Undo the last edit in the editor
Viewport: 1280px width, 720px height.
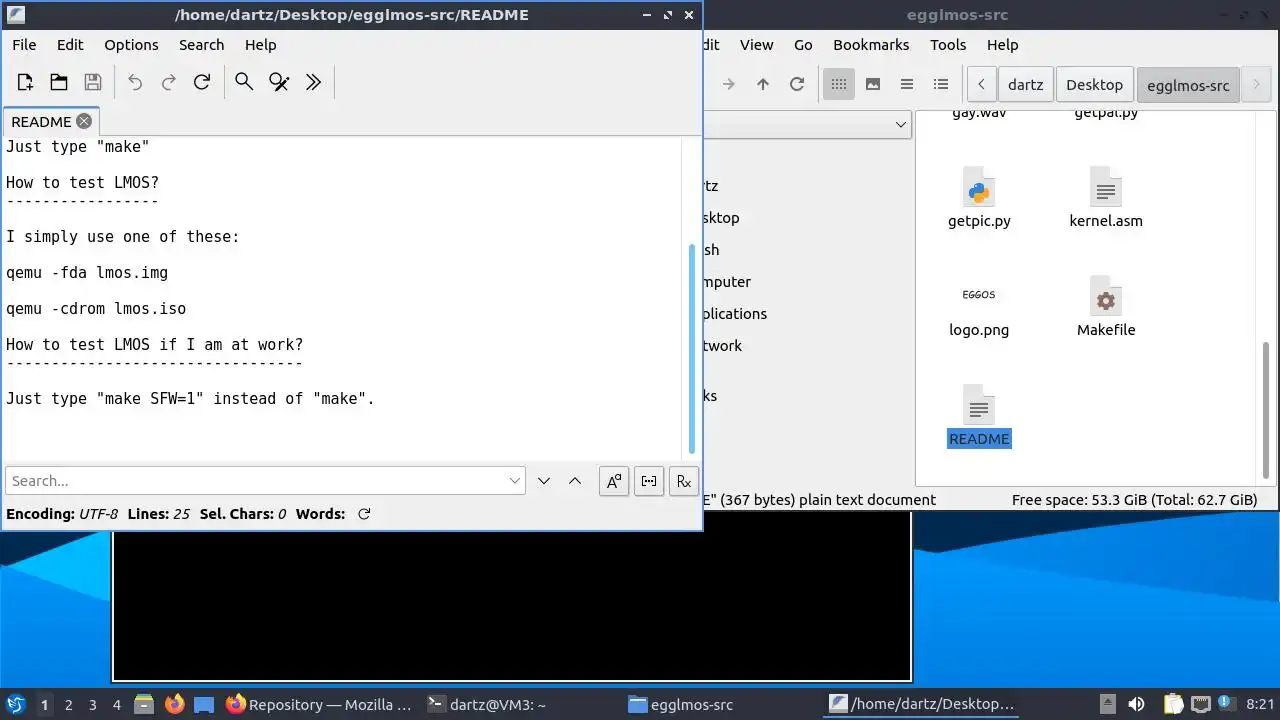click(x=135, y=82)
